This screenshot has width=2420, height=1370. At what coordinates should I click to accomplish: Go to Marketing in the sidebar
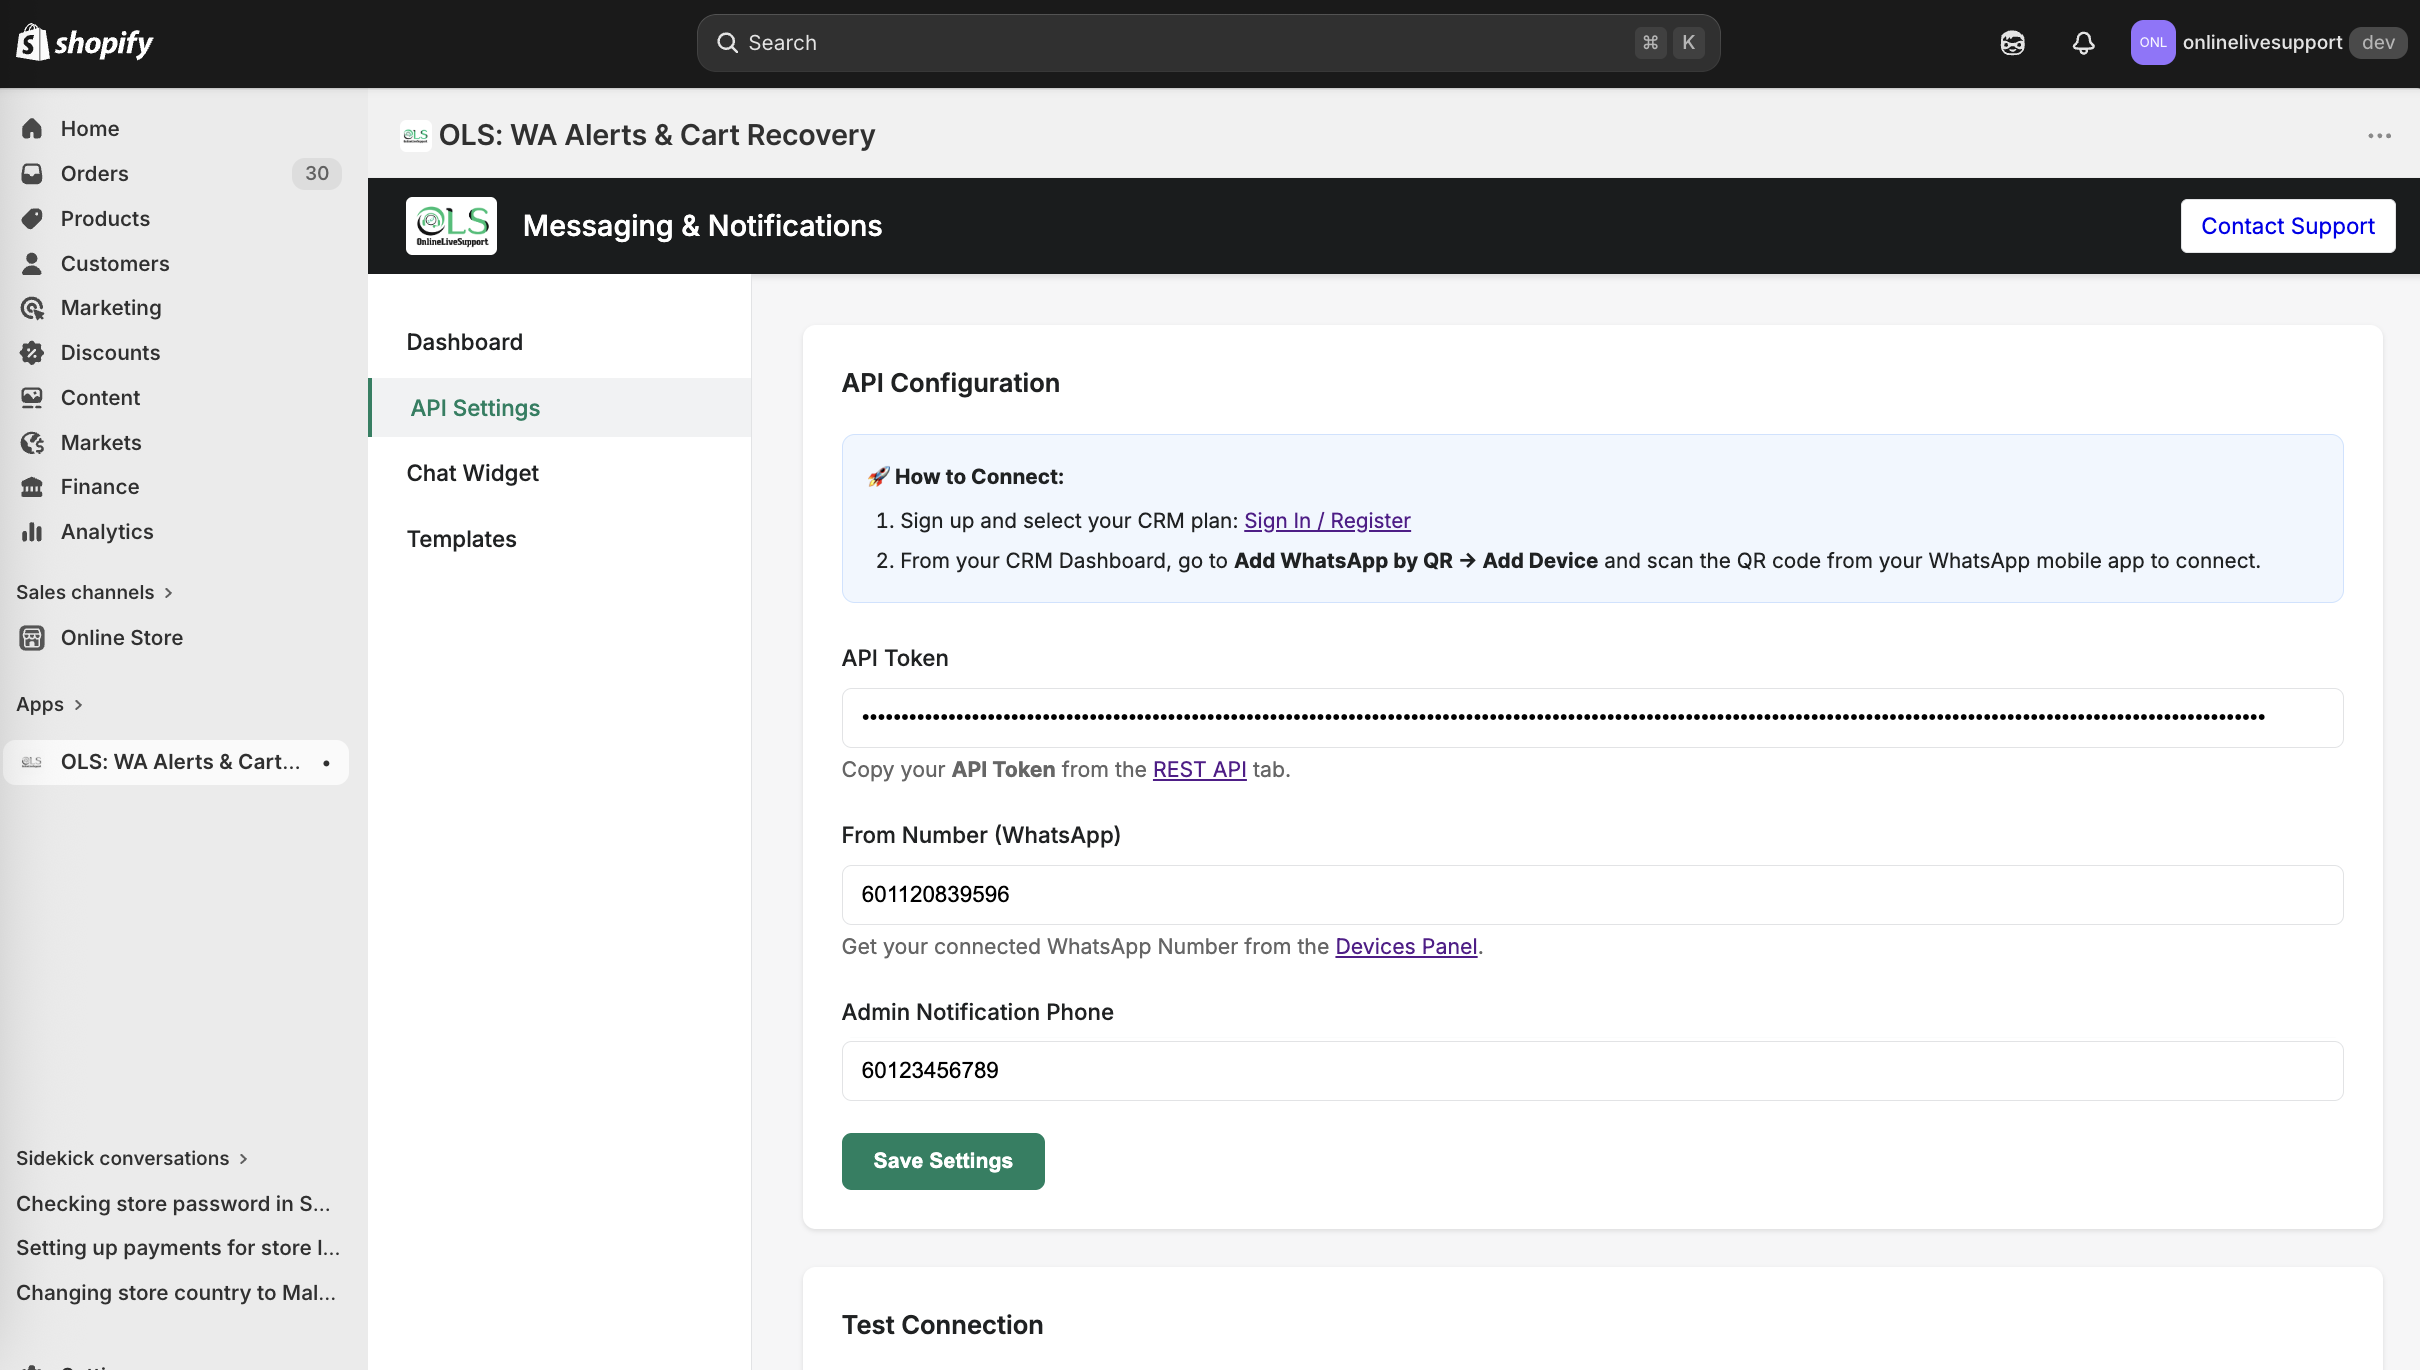click(111, 308)
